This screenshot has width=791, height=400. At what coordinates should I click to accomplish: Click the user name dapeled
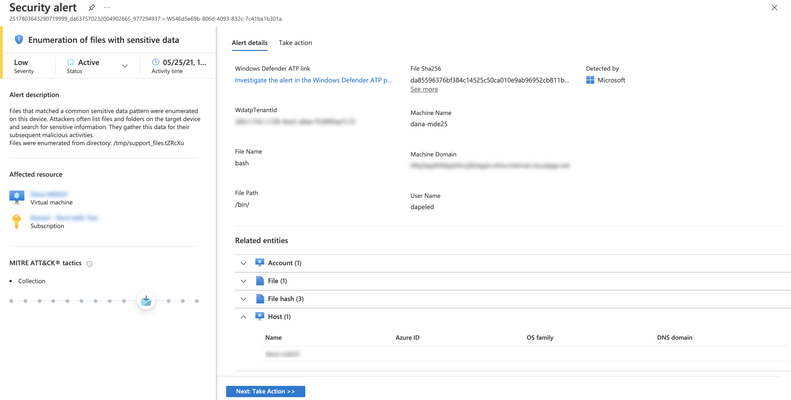422,207
